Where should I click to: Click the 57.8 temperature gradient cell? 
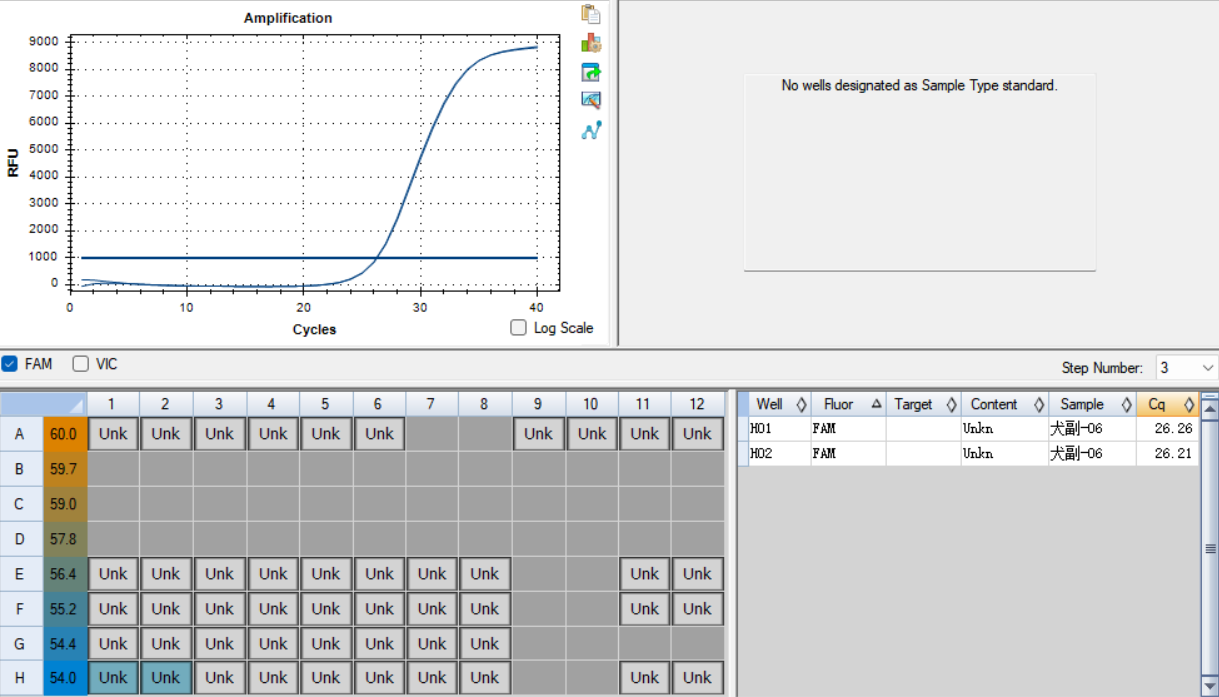coord(64,539)
